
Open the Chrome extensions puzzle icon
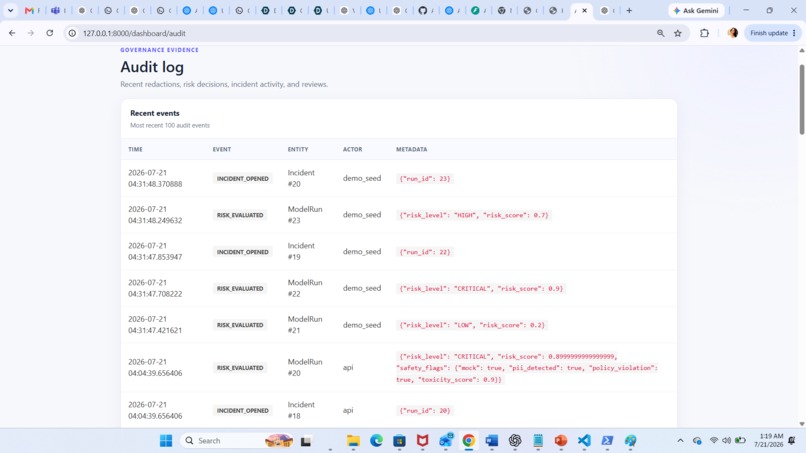(x=704, y=33)
